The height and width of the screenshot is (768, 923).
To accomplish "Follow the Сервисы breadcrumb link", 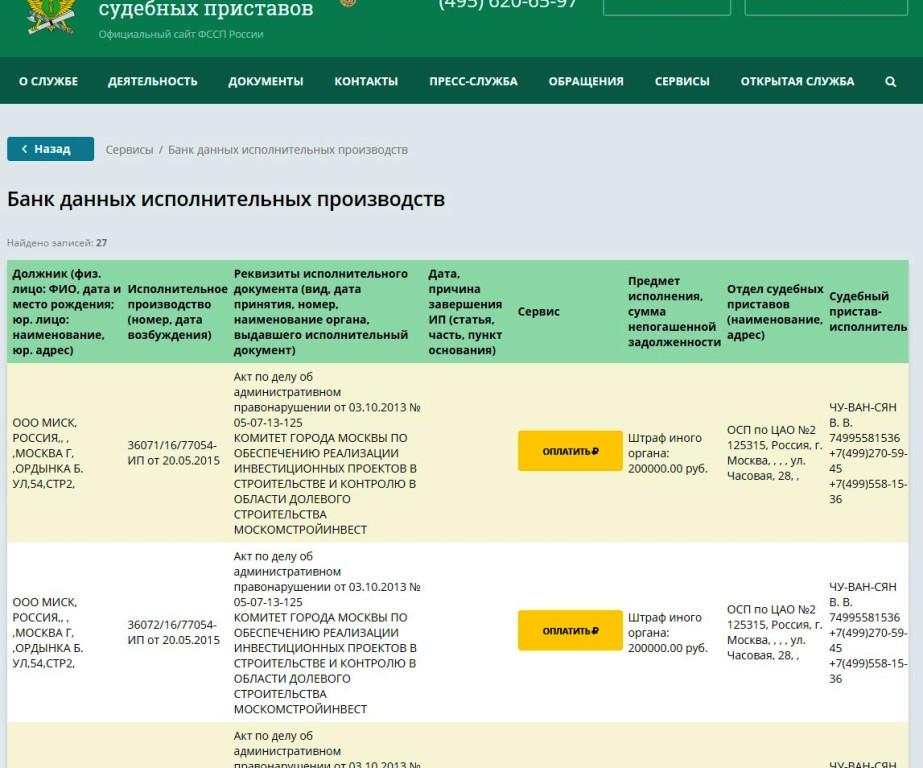I will pos(129,150).
